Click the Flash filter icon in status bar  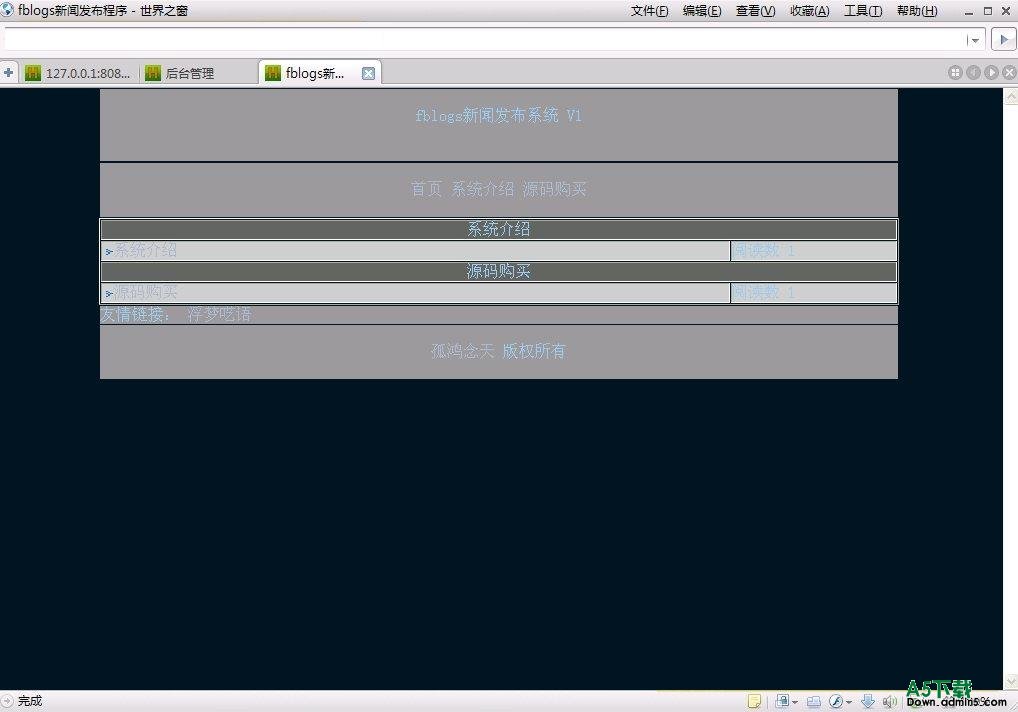pyautogui.click(x=836, y=701)
